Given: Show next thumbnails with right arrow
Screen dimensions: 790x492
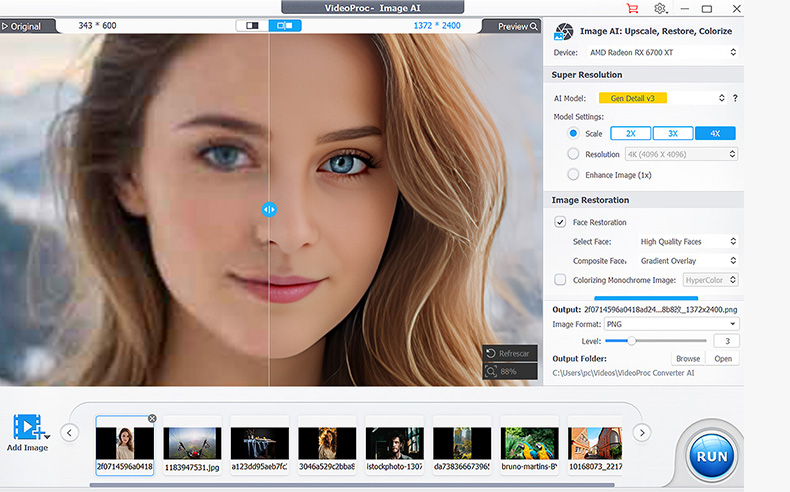Looking at the screenshot, I should (642, 433).
